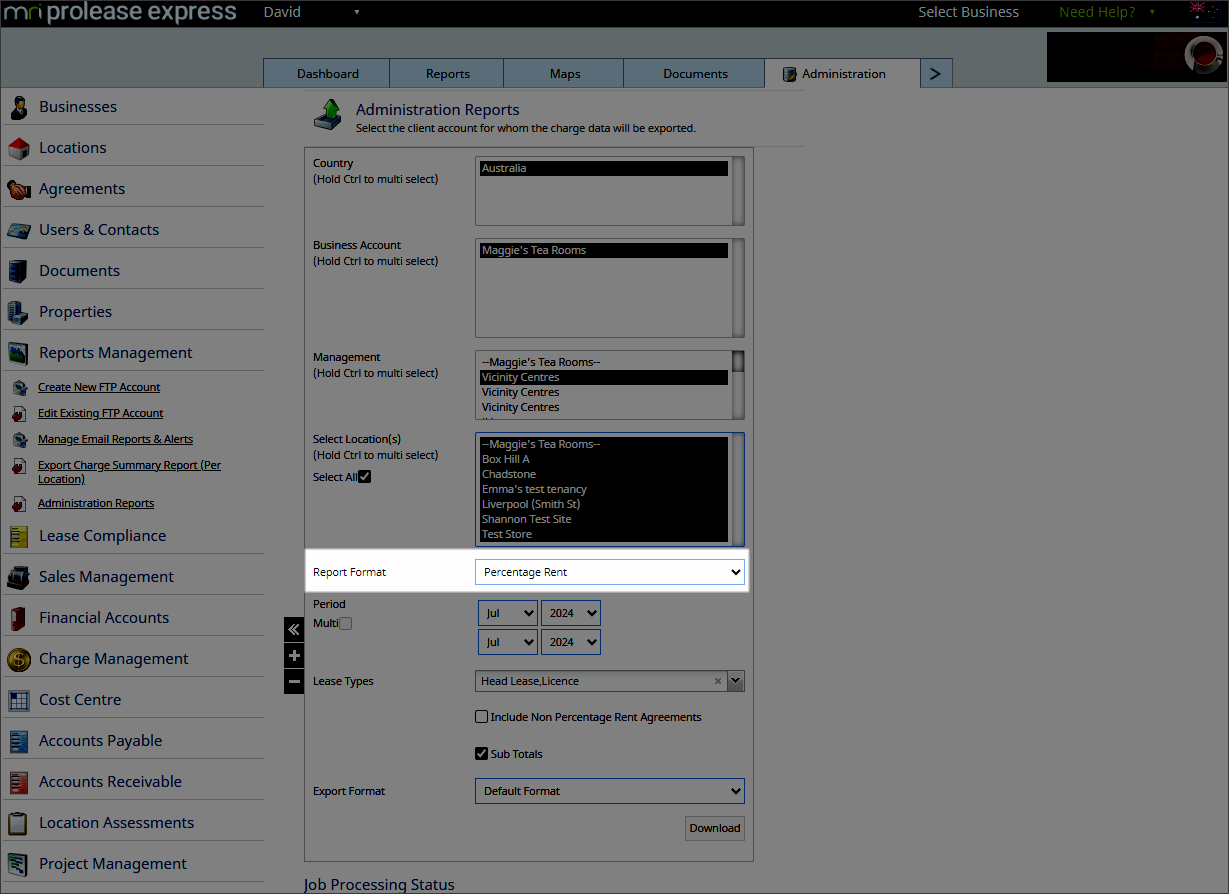Click the Charge Management dollar icon
This screenshot has width=1229, height=894.
click(x=18, y=659)
